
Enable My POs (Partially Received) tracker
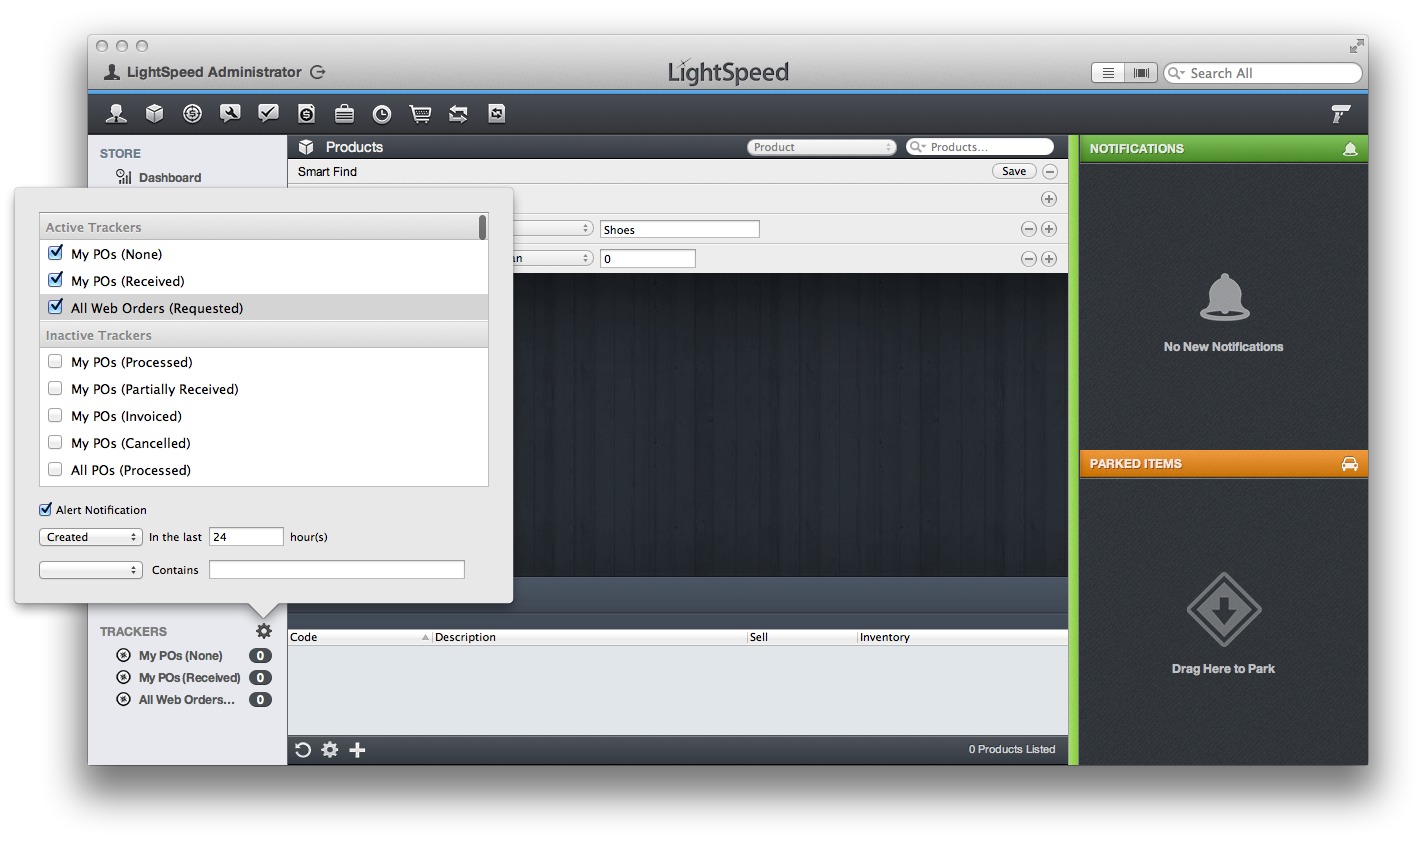(55, 388)
